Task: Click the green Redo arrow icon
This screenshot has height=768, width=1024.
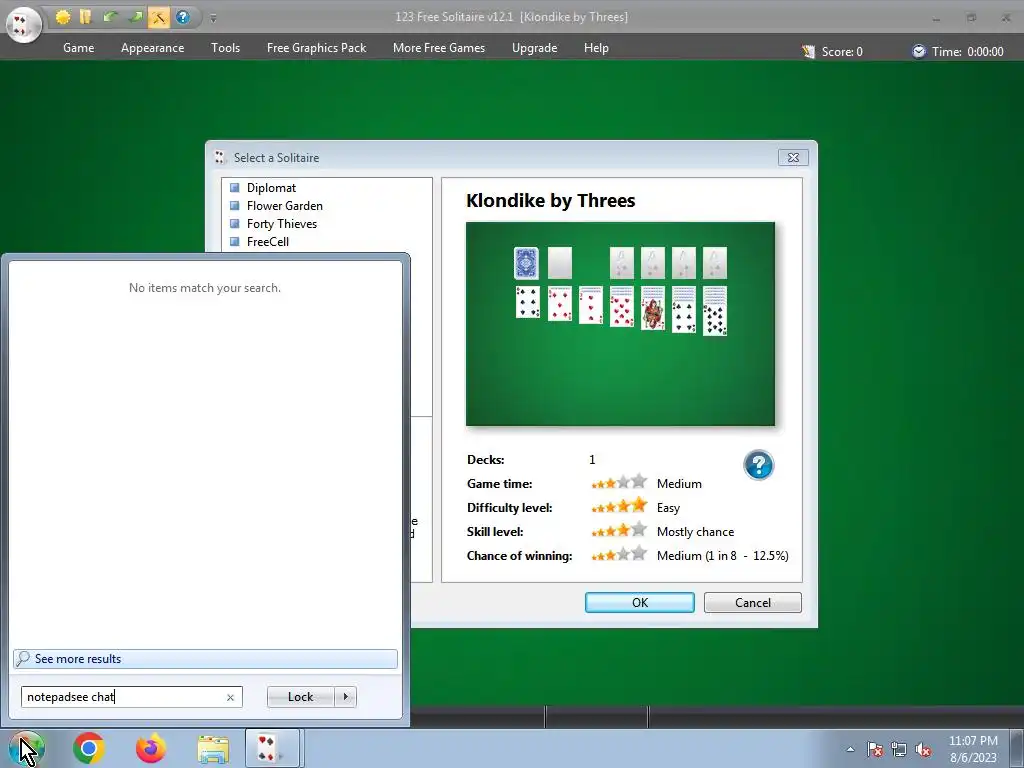Action: coord(135,17)
